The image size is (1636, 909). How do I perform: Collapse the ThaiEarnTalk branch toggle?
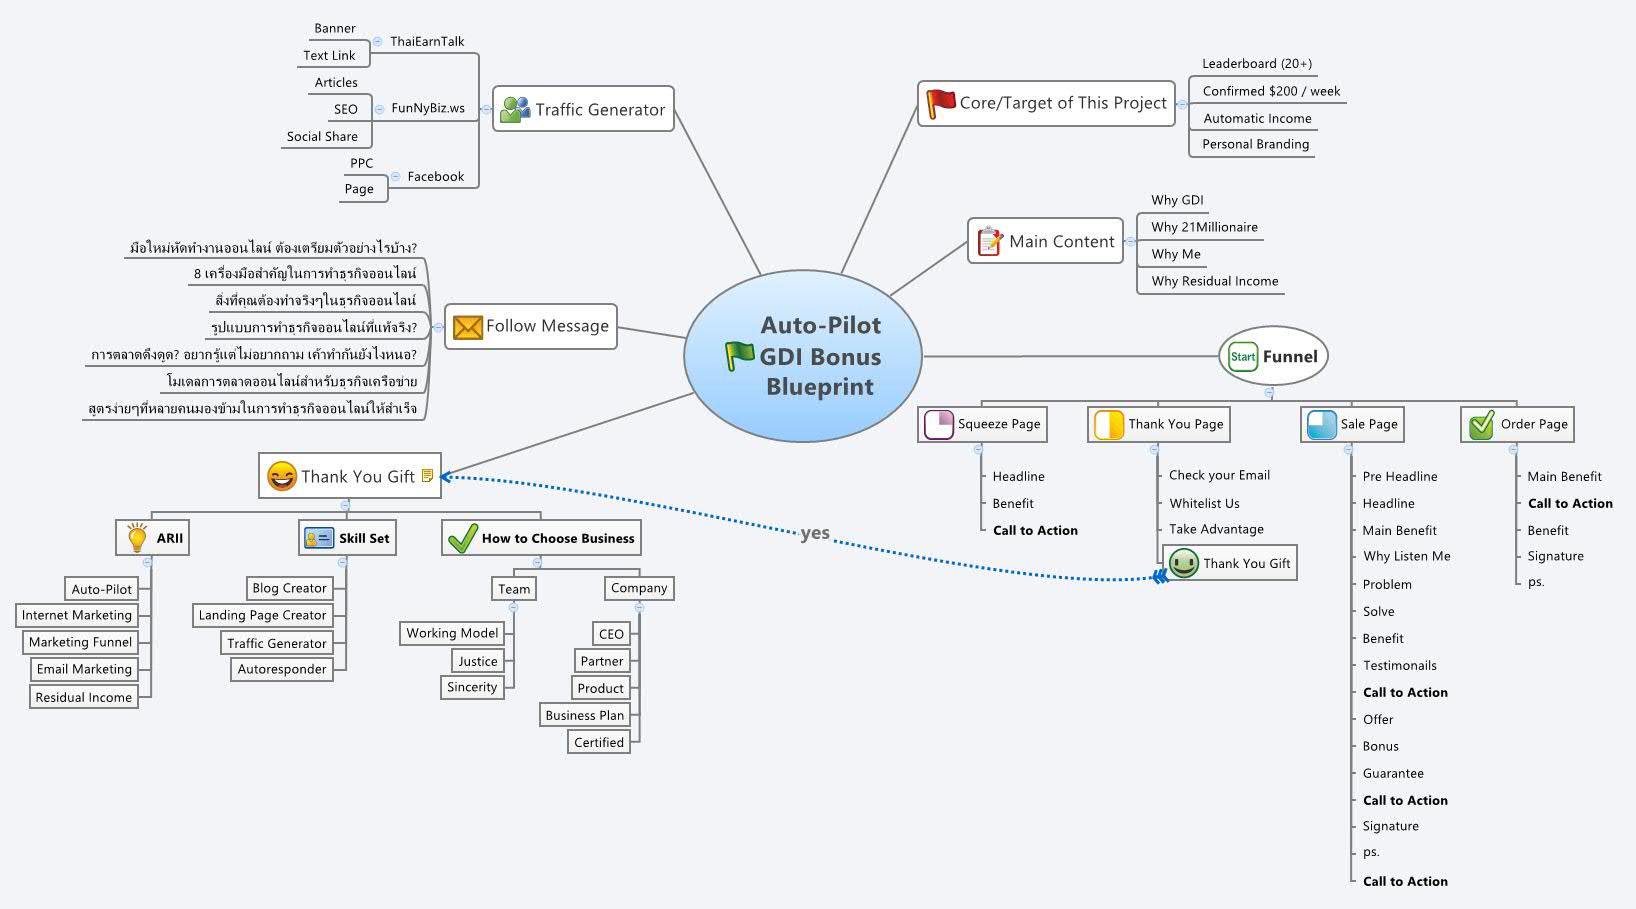pos(377,42)
